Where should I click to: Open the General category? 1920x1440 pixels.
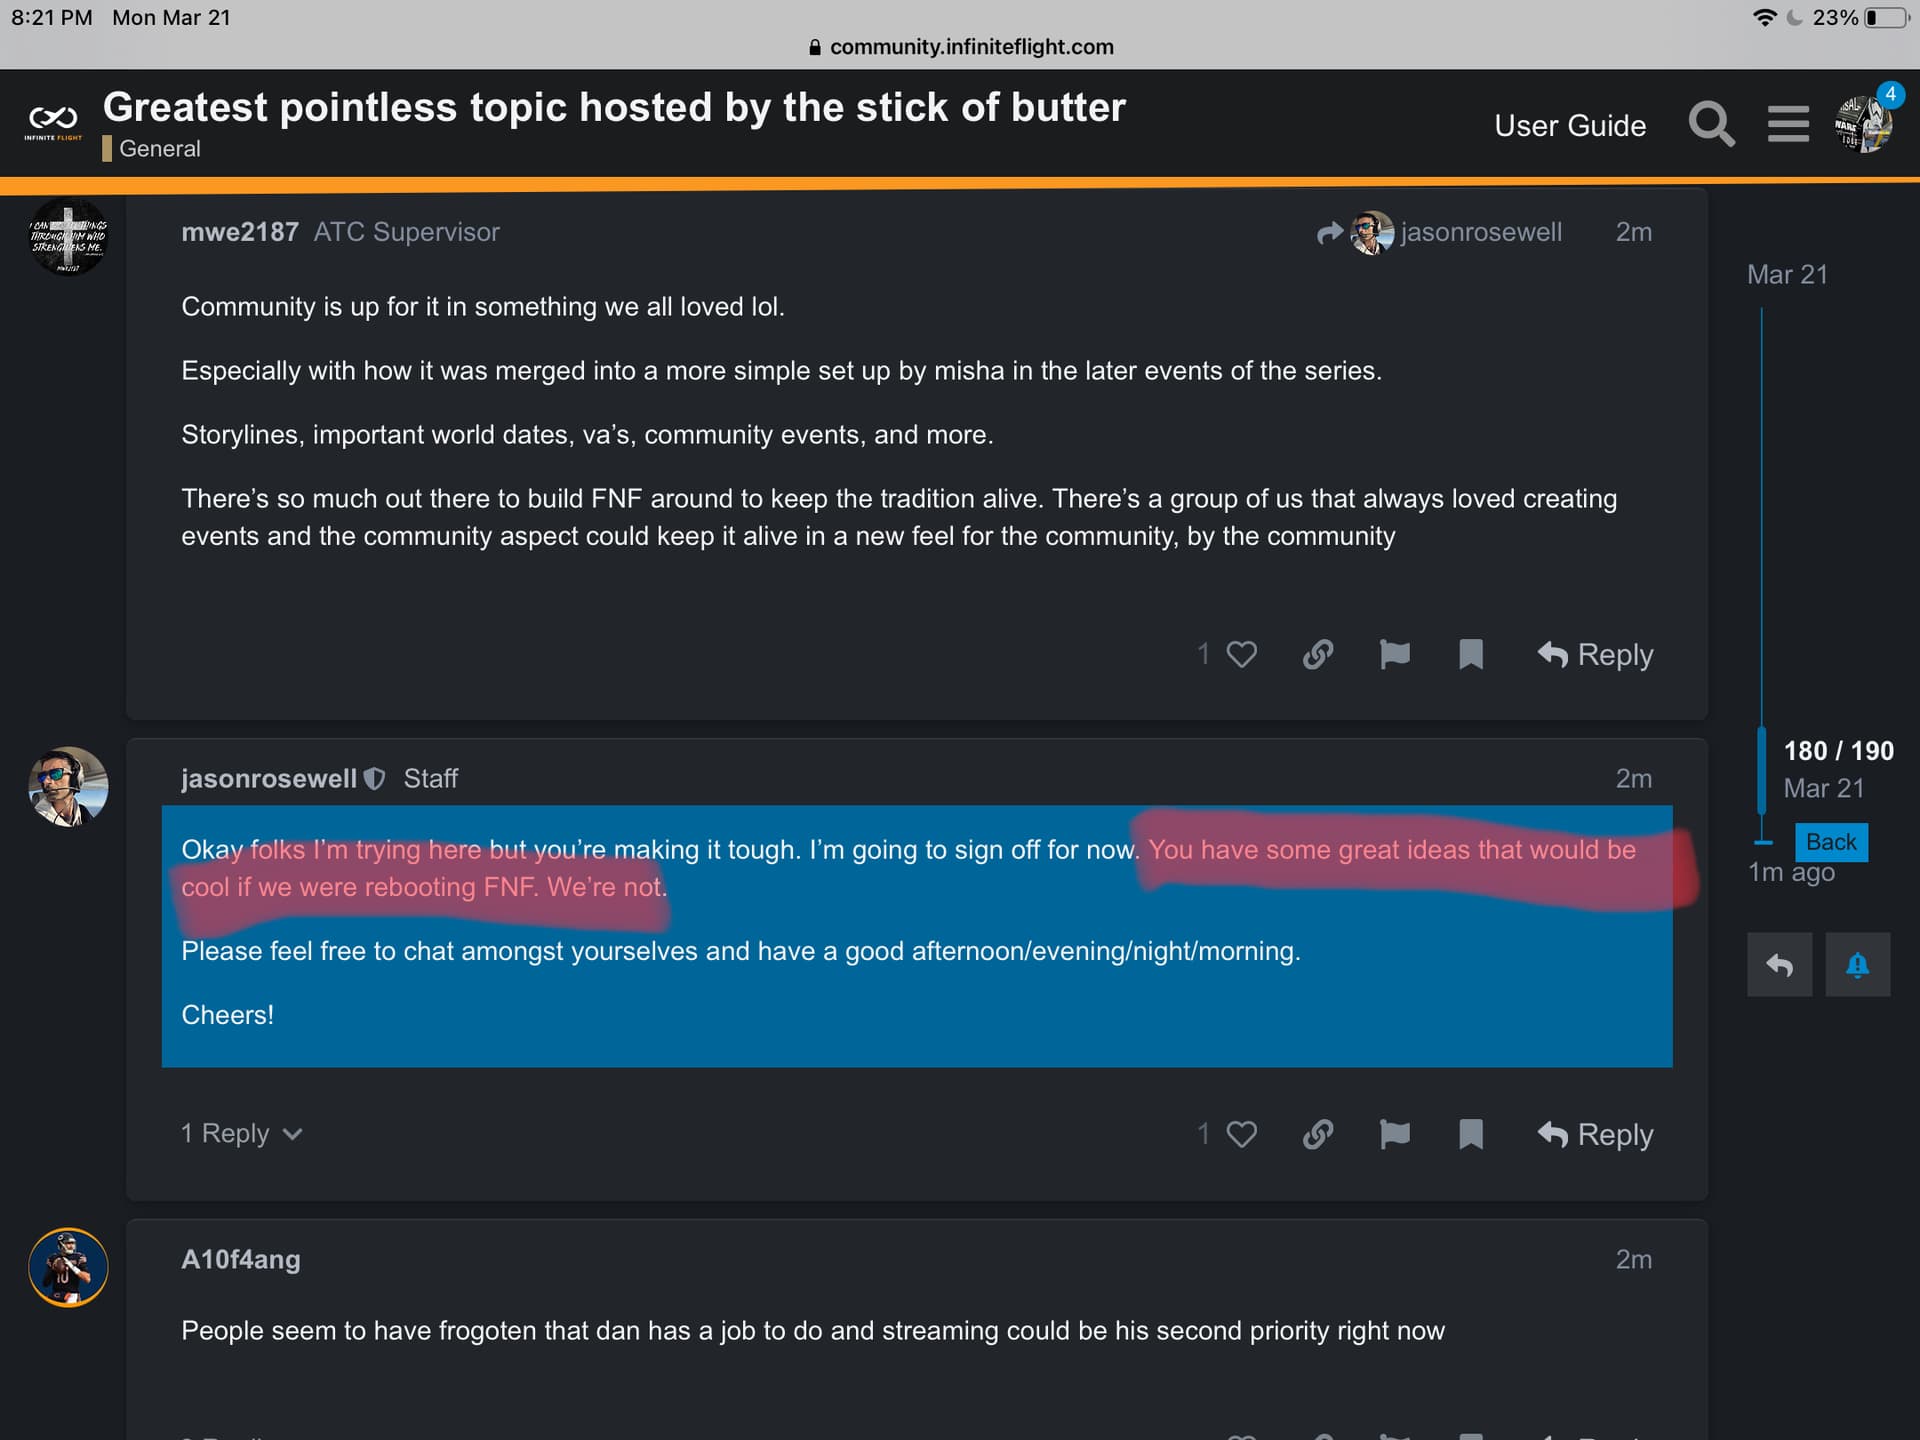(159, 148)
